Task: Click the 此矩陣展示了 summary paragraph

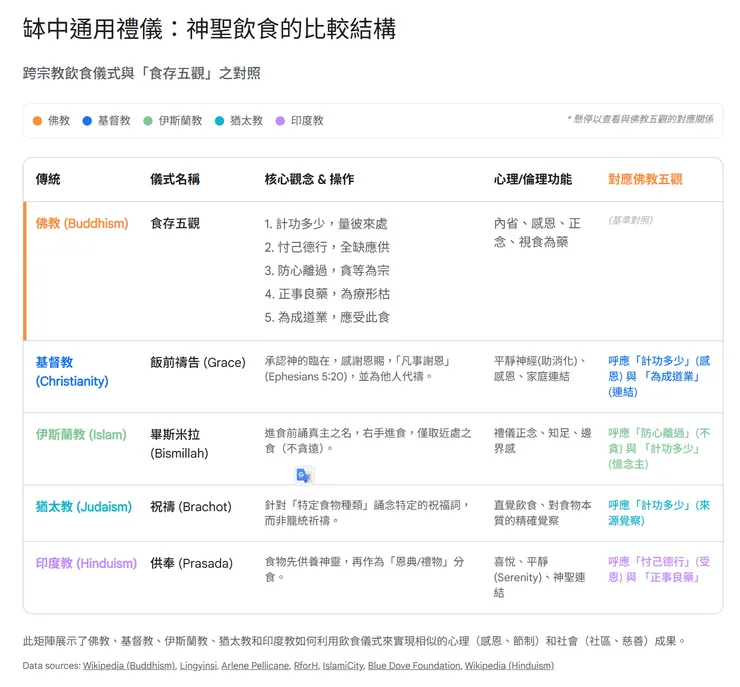Action: (354, 641)
